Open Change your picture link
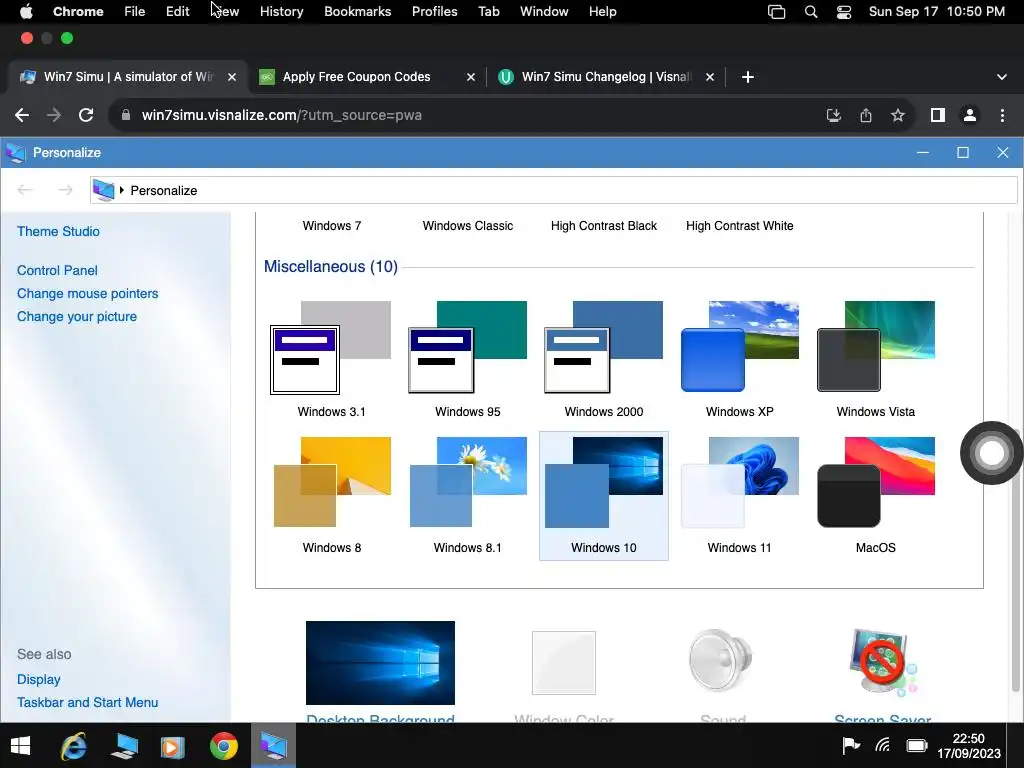The width and height of the screenshot is (1024, 768). point(77,317)
